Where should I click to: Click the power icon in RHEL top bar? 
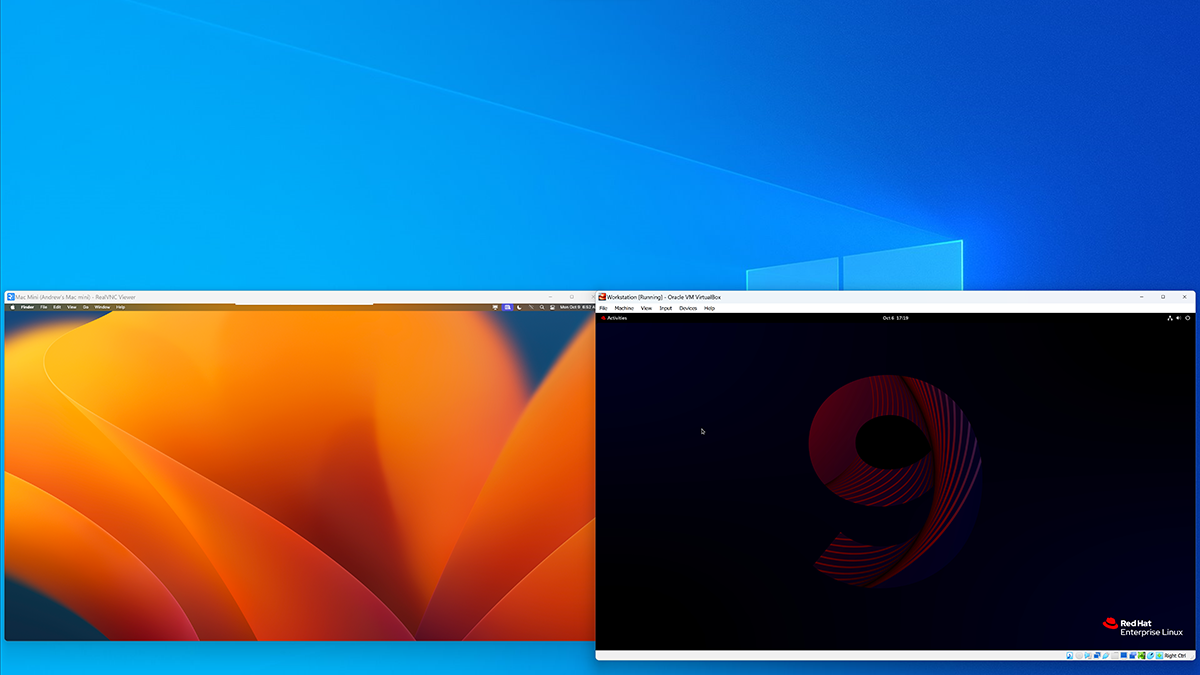click(x=1188, y=318)
